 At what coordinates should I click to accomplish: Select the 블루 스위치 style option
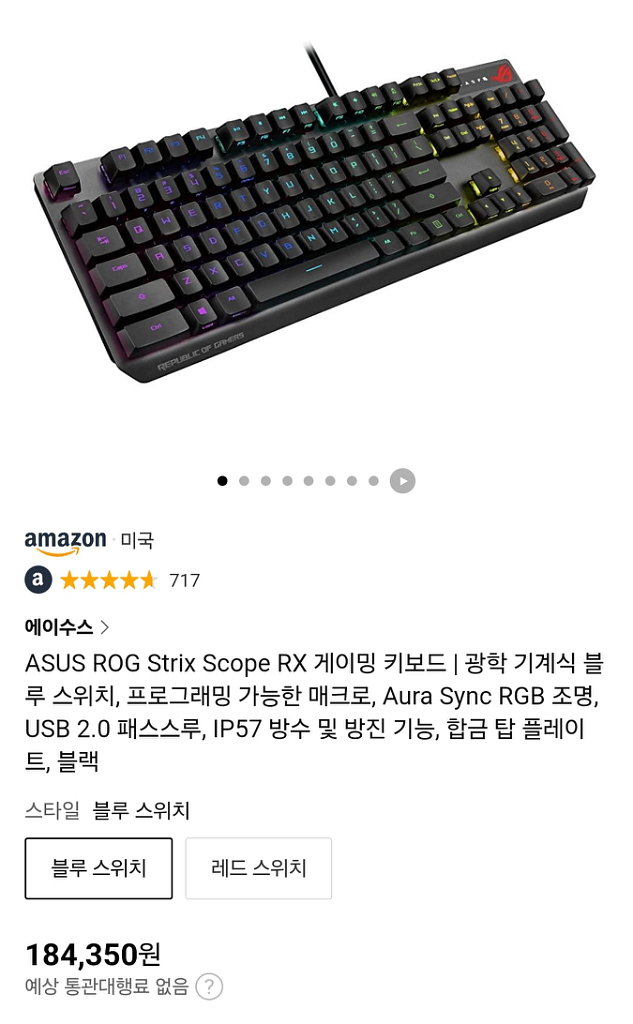click(x=99, y=869)
